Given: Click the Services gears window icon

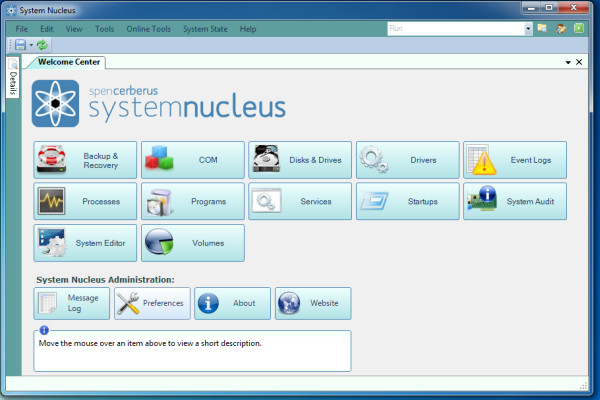Looking at the screenshot, I should pos(267,201).
